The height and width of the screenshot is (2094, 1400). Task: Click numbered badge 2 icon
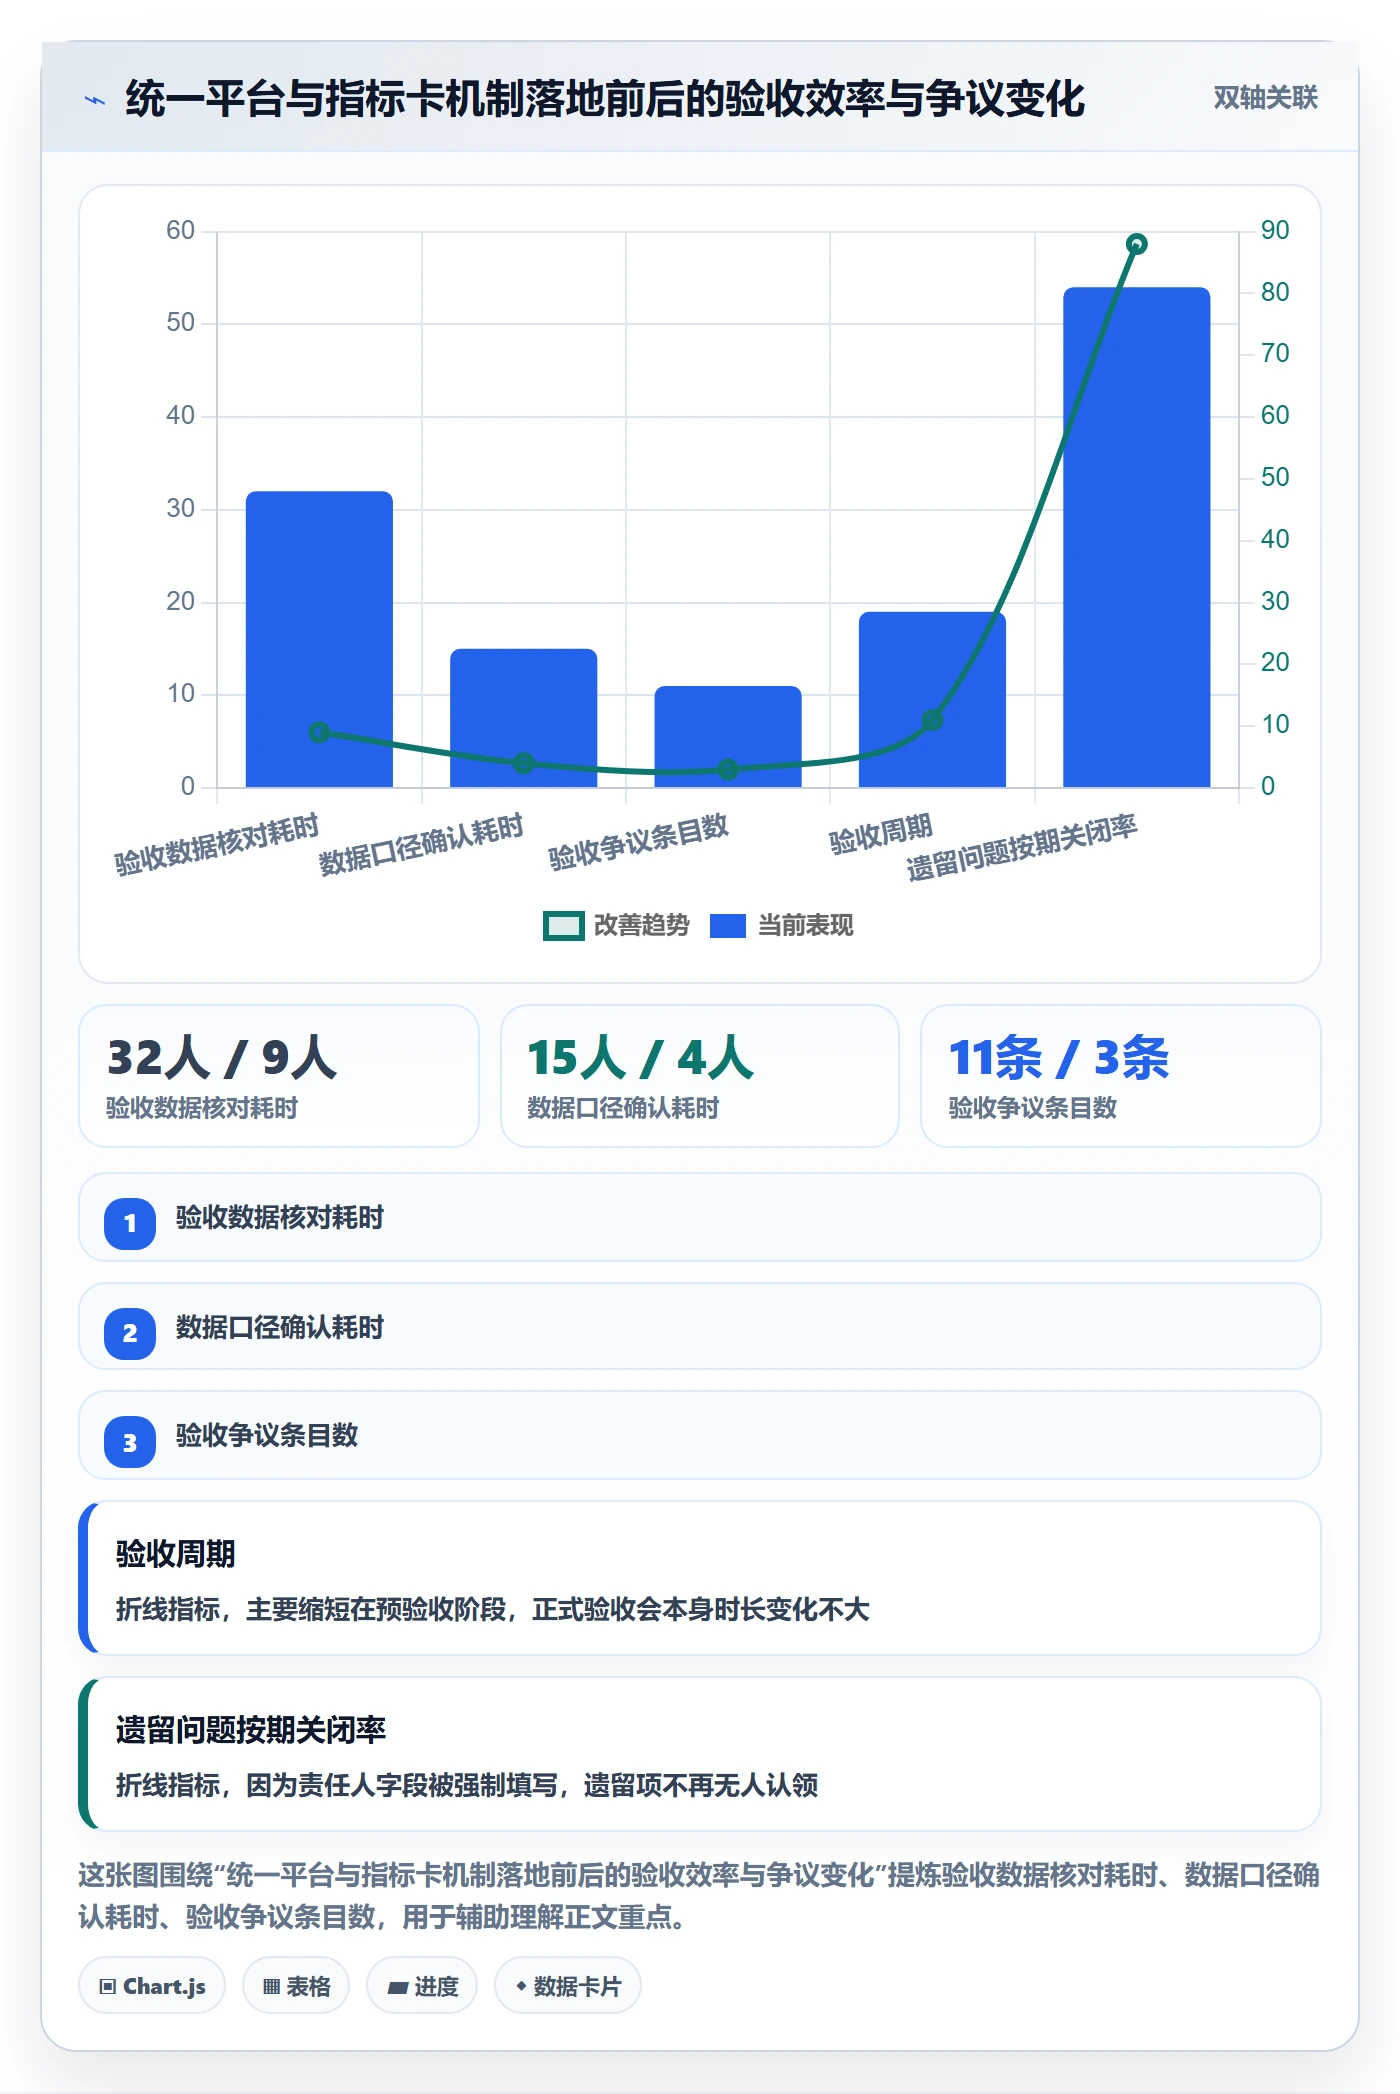pyautogui.click(x=130, y=1333)
